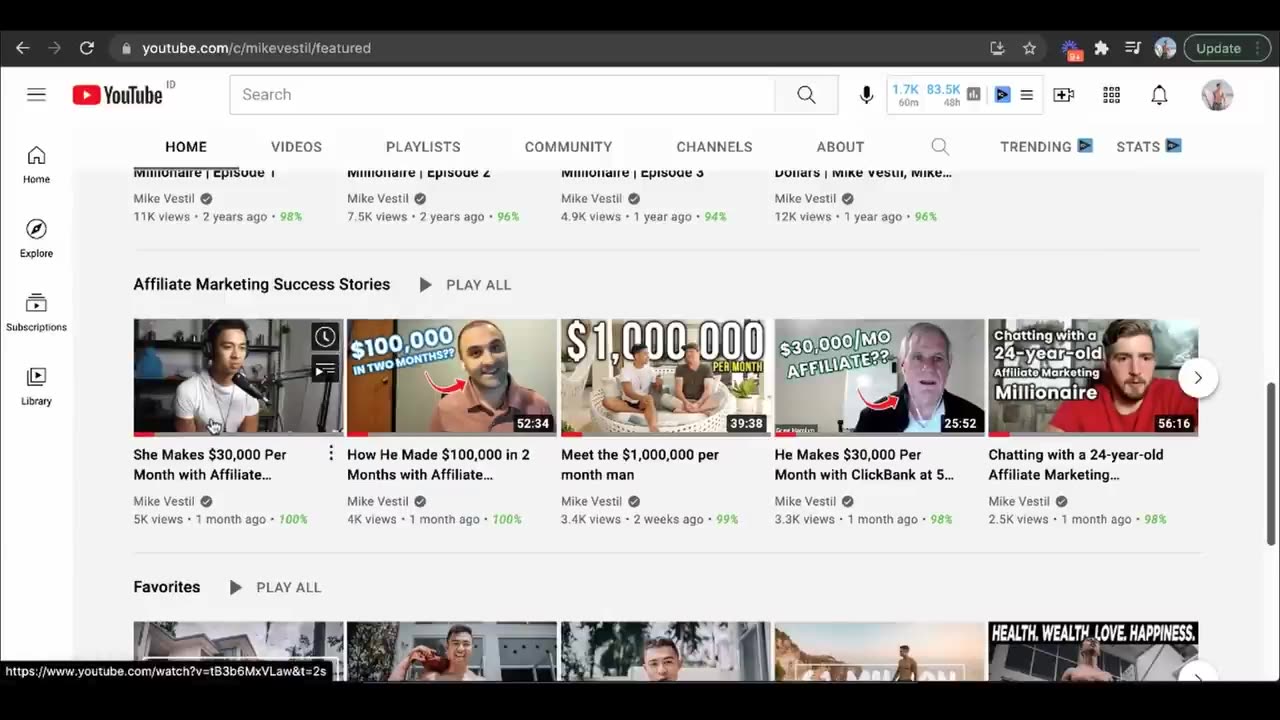Screen dimensions: 1280x720
Task: Click the browser forward arrow
Action: point(54,48)
